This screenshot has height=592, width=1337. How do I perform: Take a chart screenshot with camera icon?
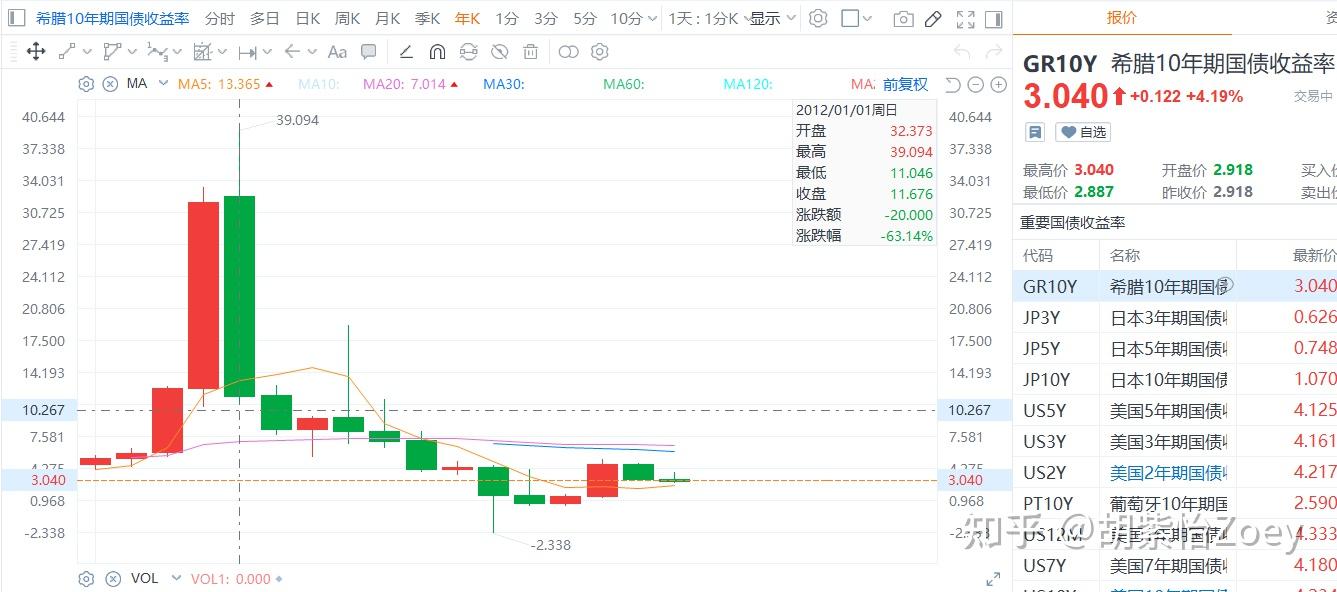tap(903, 19)
